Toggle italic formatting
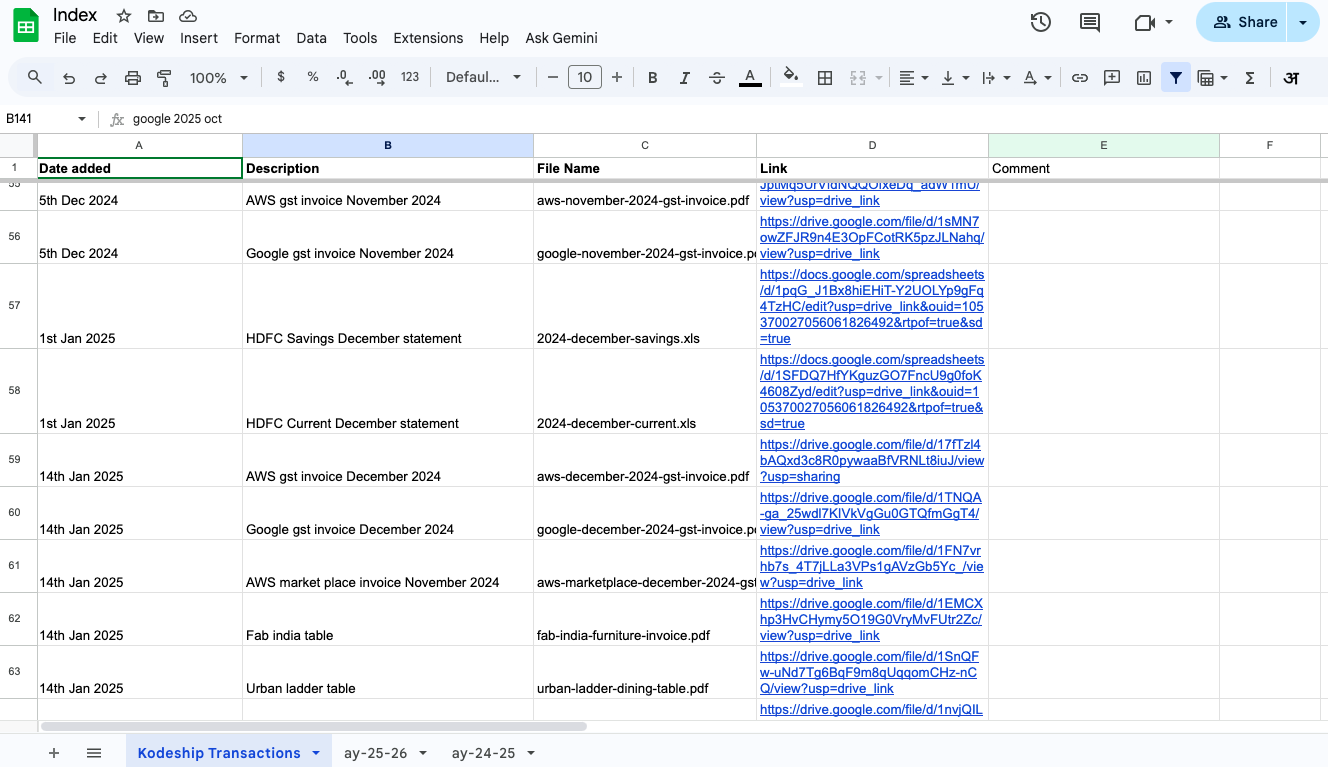The width and height of the screenshot is (1328, 767). (x=685, y=78)
